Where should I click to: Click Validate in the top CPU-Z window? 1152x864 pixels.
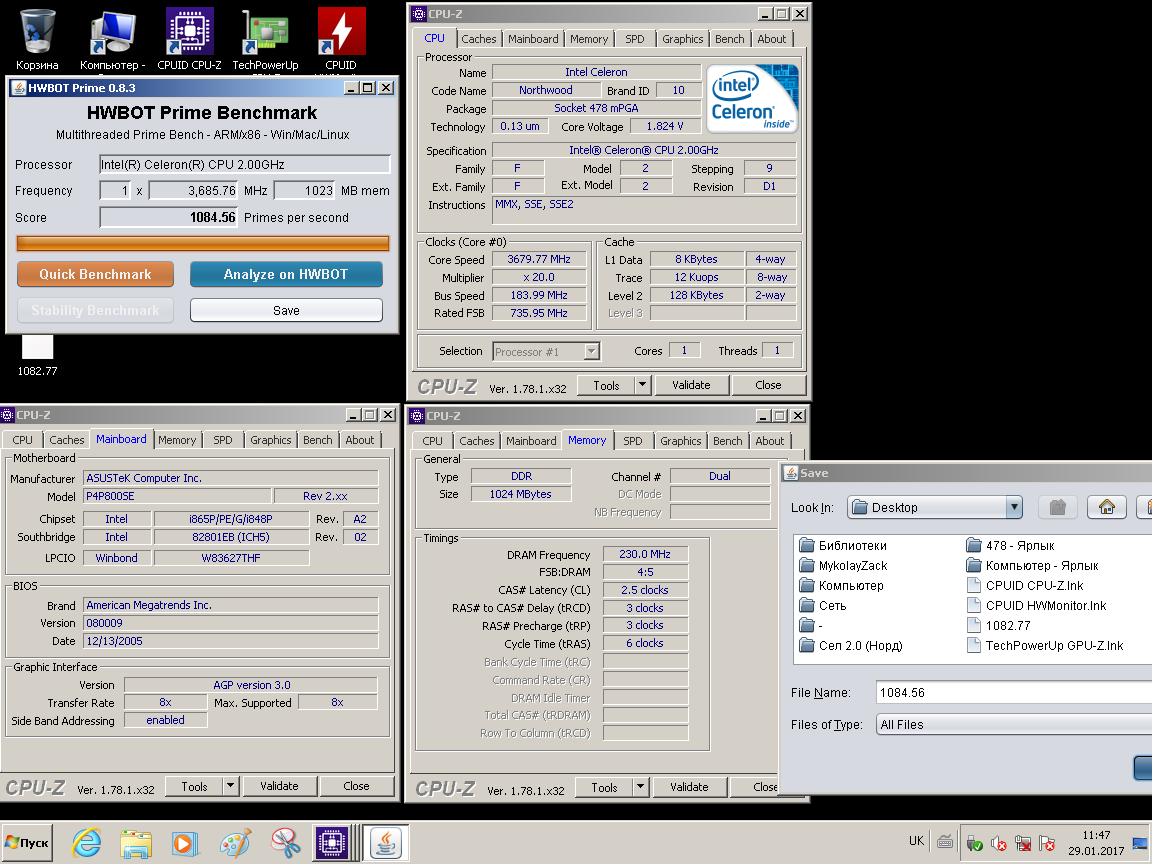click(x=691, y=385)
